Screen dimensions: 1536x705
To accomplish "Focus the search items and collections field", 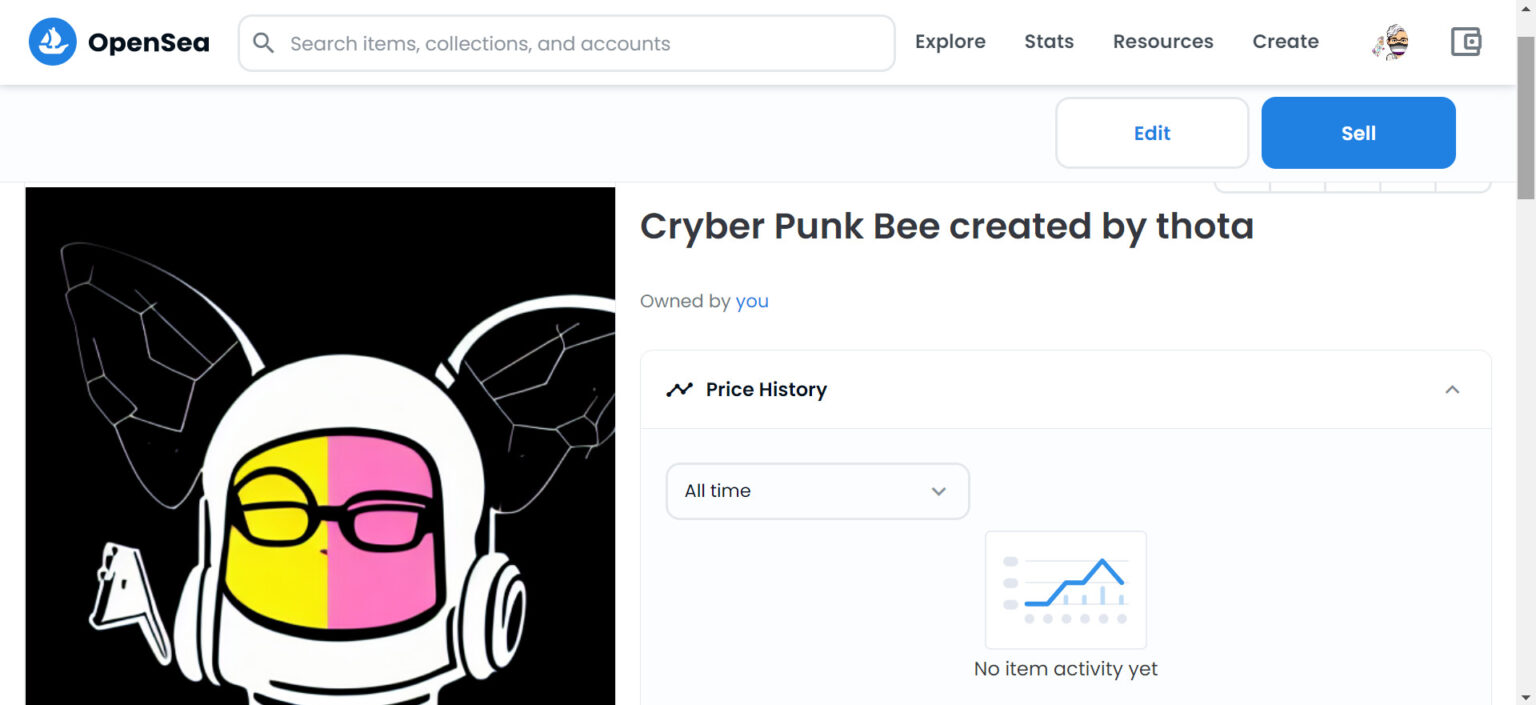I will coord(580,43).
